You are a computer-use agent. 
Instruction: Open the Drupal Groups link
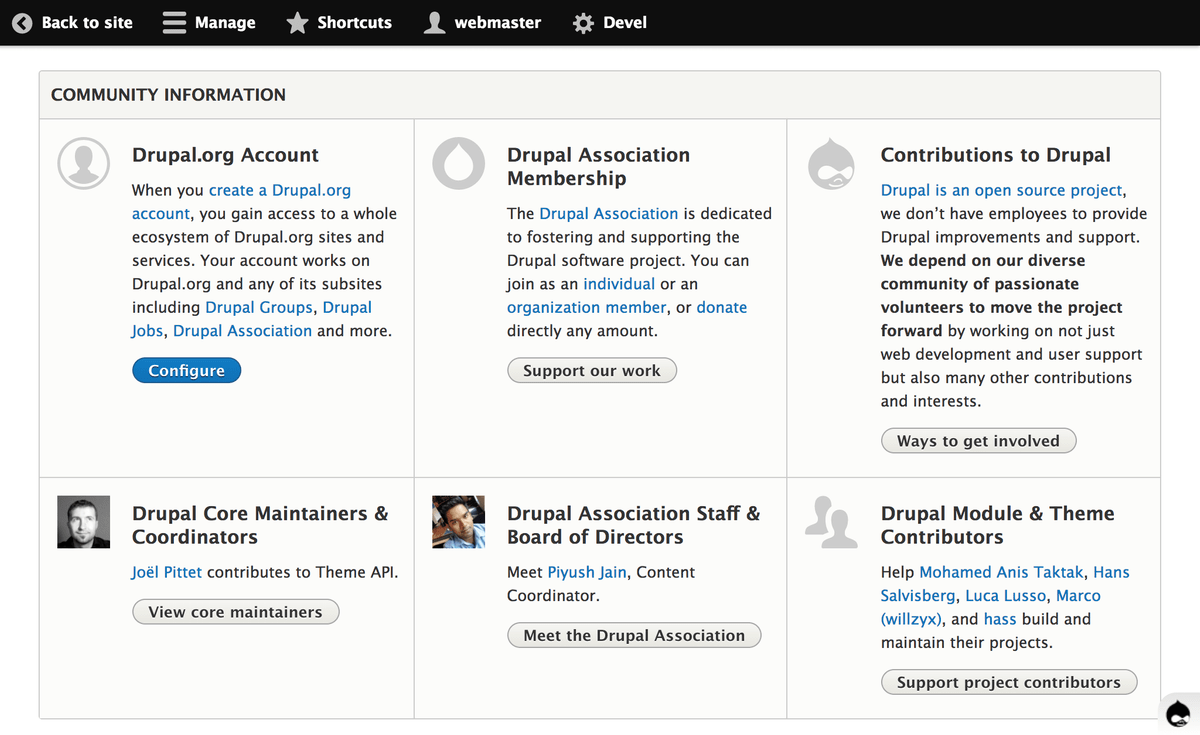(x=260, y=307)
